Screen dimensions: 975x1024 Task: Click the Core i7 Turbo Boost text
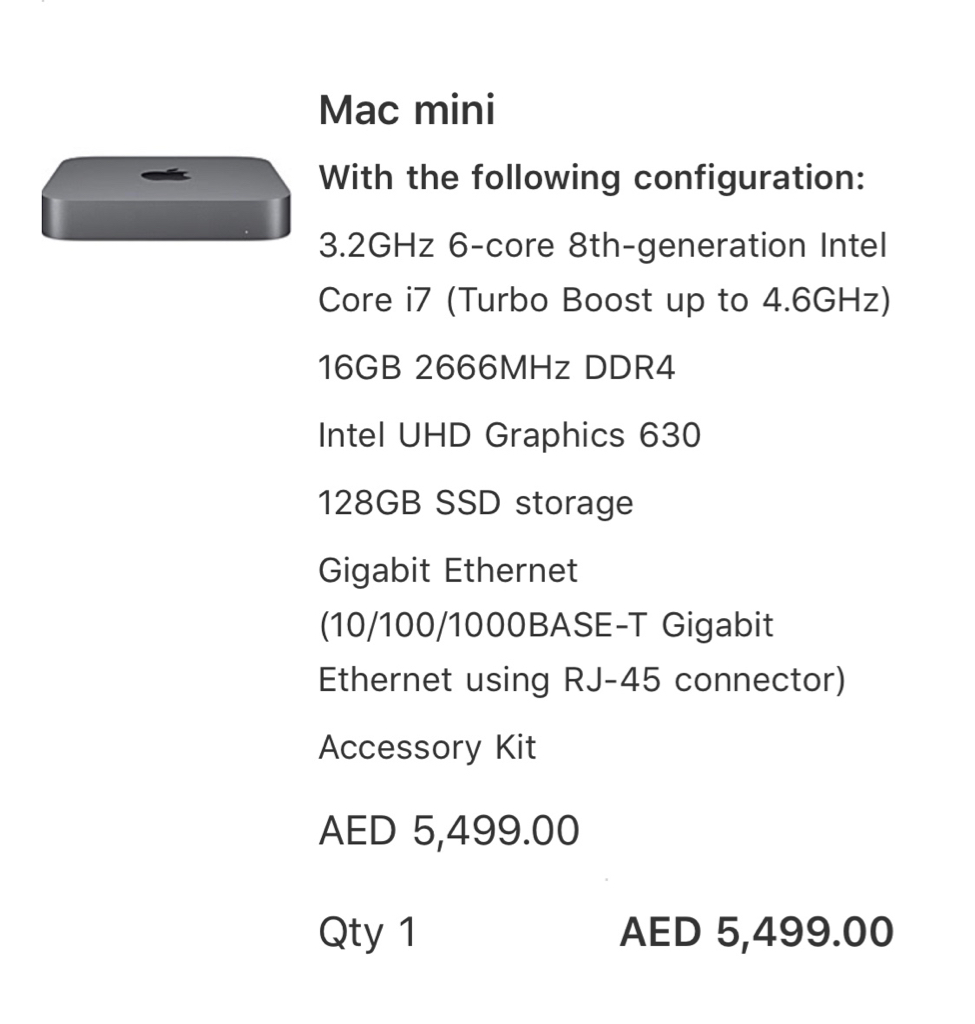pos(604,300)
